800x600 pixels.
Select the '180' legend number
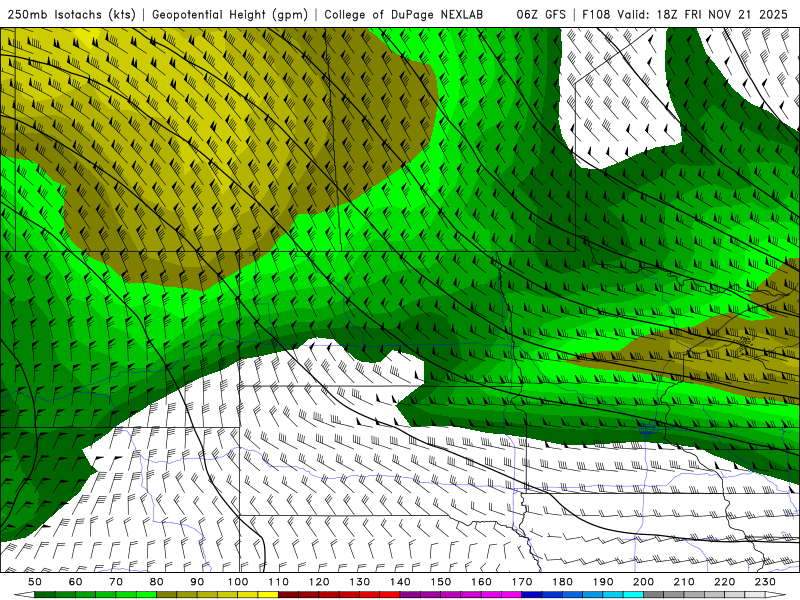click(562, 582)
